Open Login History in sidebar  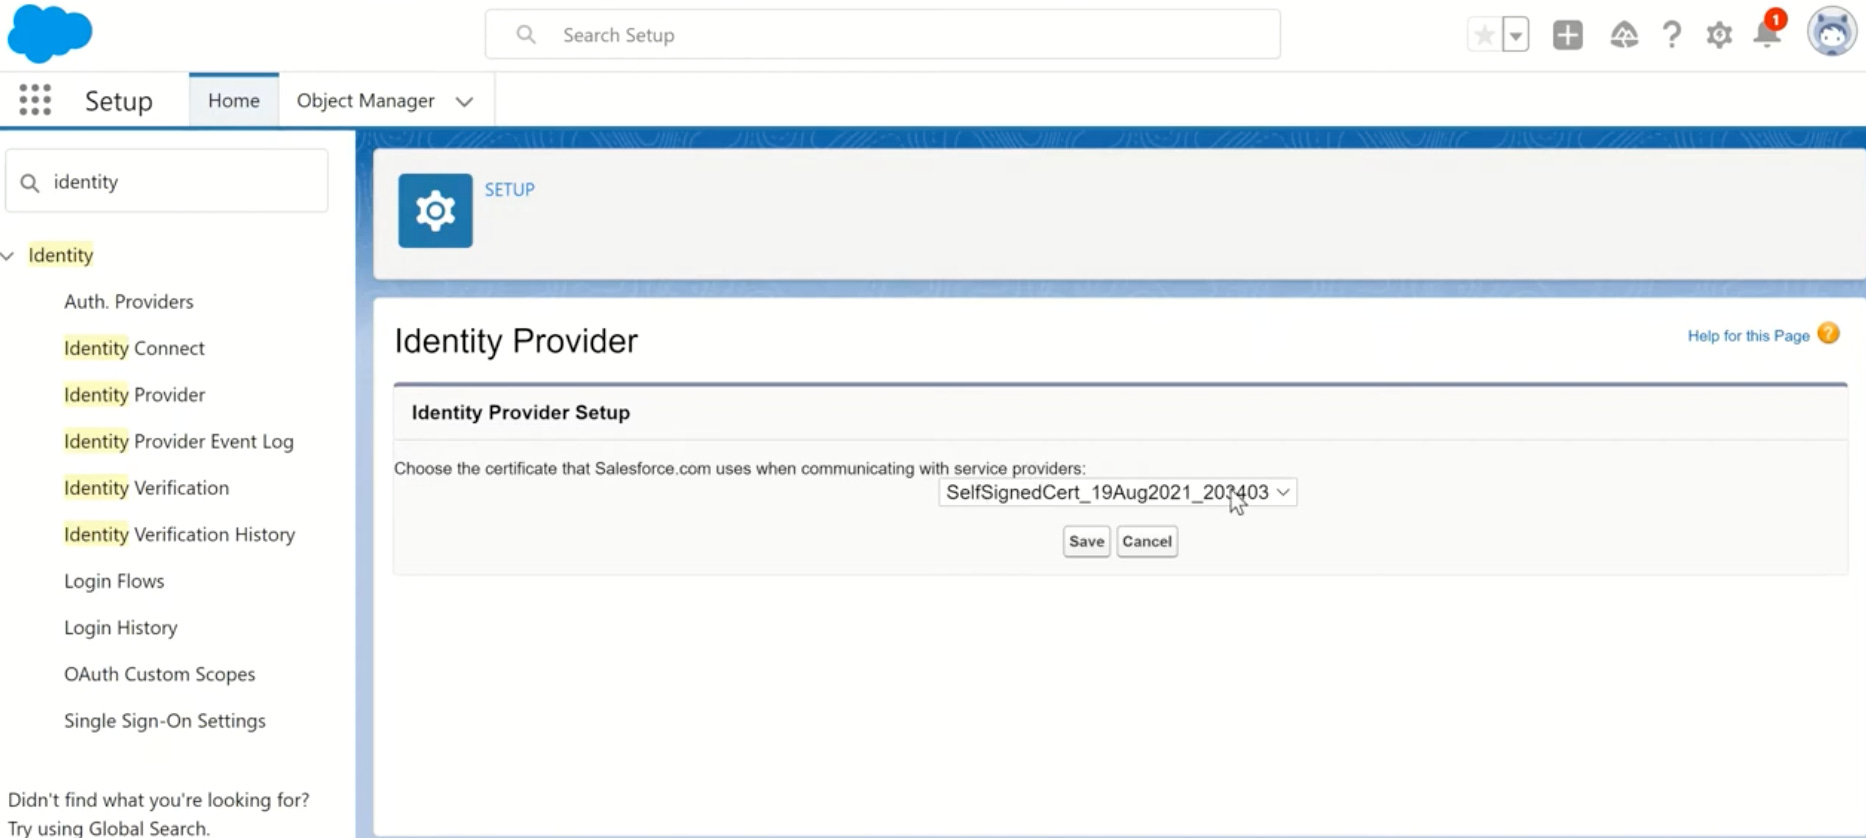[121, 627]
